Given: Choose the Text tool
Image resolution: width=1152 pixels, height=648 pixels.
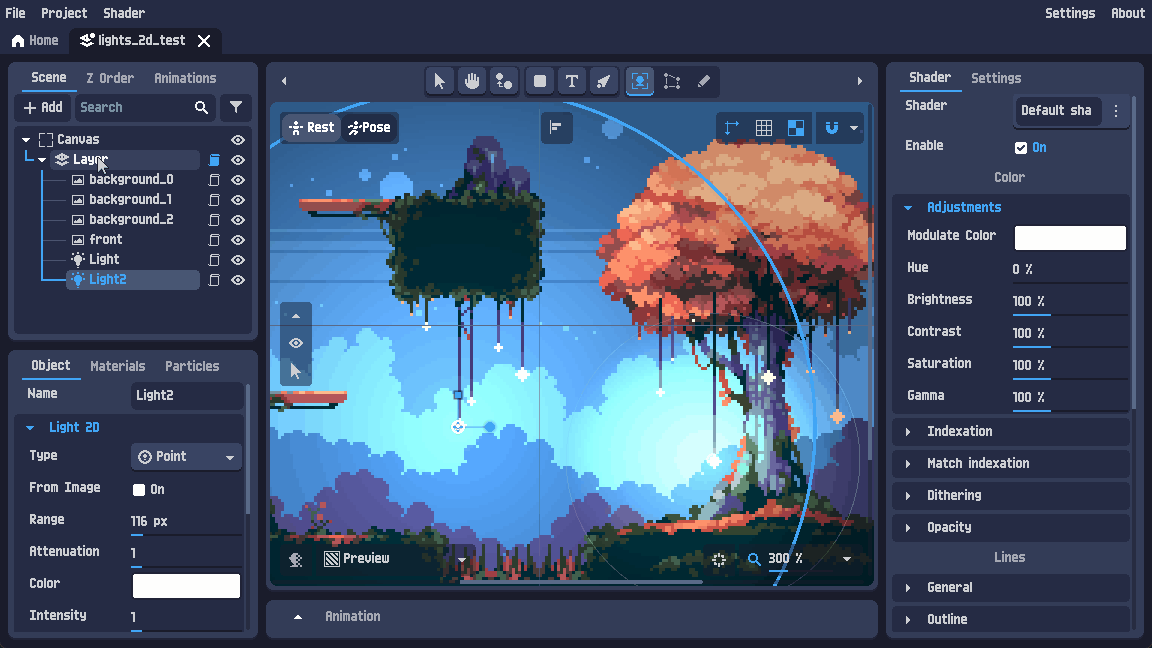Looking at the screenshot, I should pyautogui.click(x=572, y=81).
